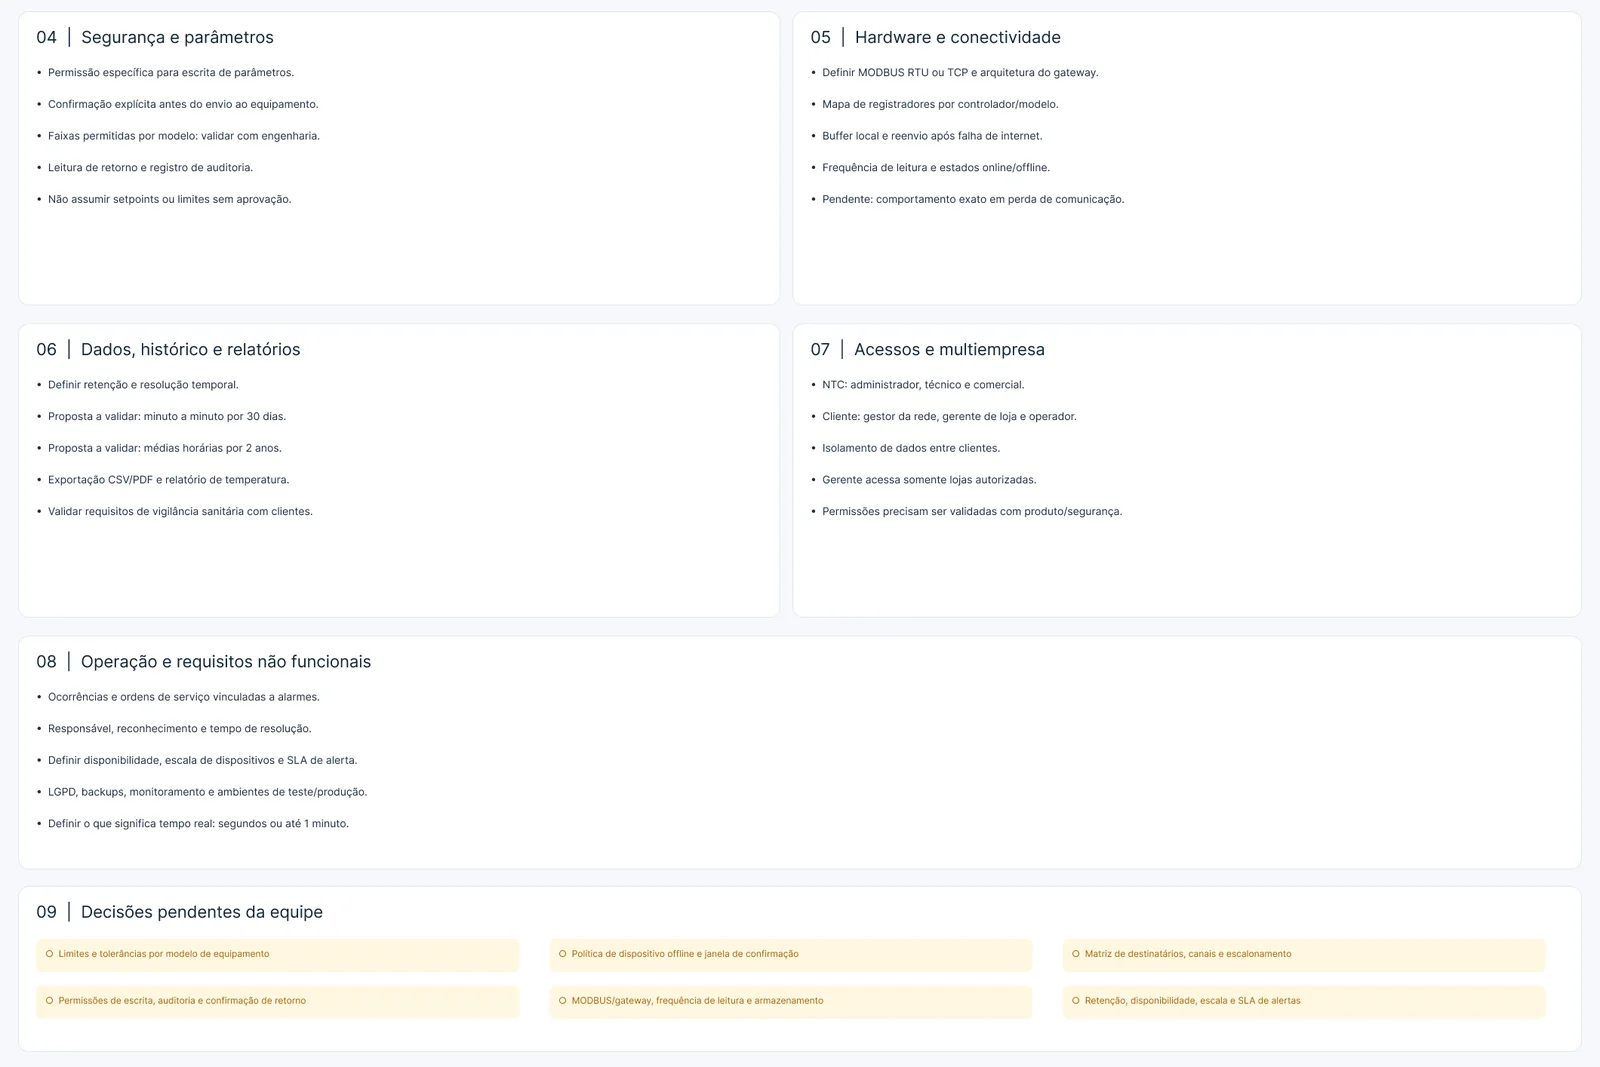Click the 'MODBUS/gateway, frequência de leitura' chip

pyautogui.click(x=791, y=1001)
